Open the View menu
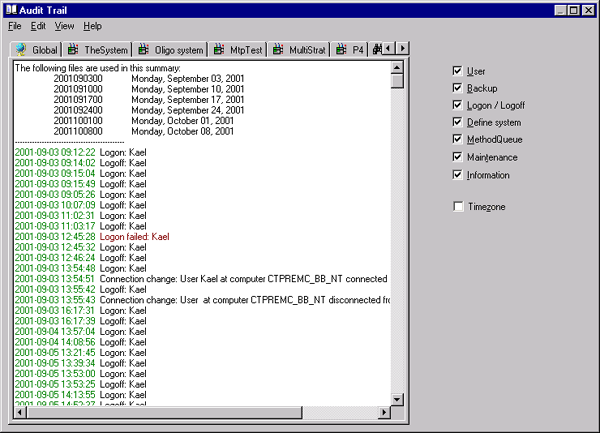Screen dimensions: 600x433 click(x=64, y=25)
